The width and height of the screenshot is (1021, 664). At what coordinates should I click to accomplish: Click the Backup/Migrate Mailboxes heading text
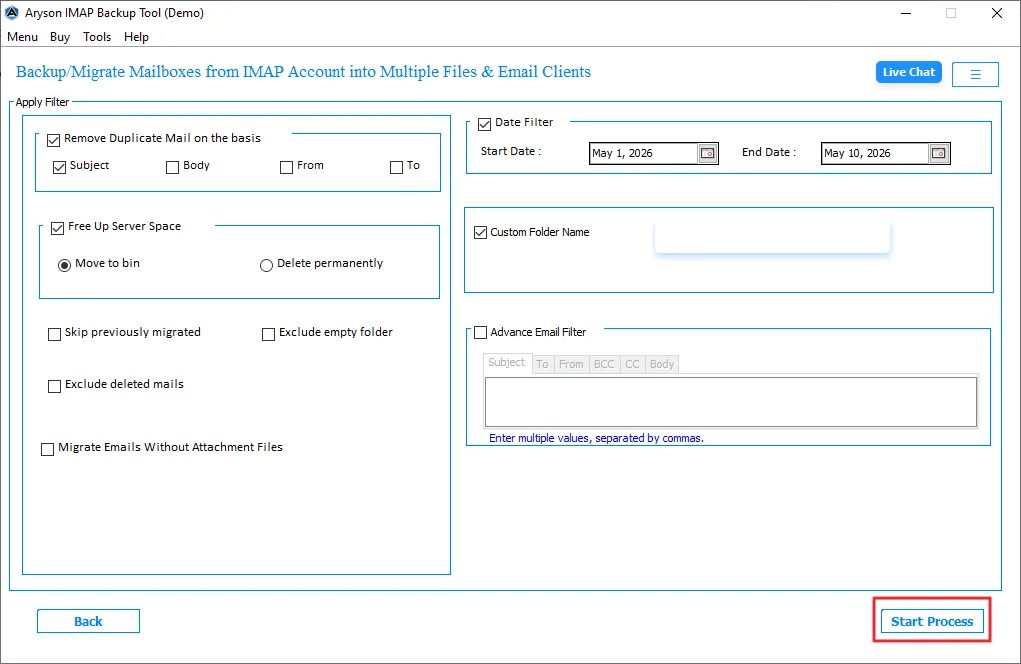point(303,72)
